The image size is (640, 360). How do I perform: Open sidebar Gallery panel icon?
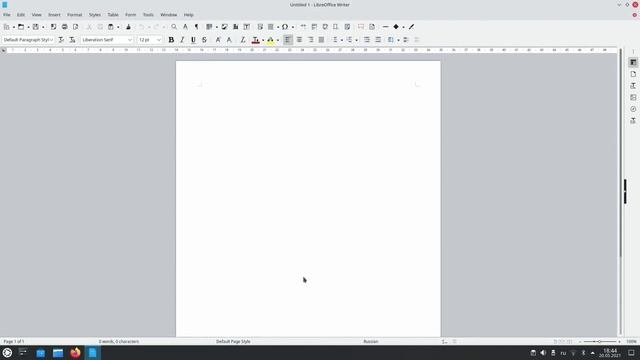(x=633, y=98)
